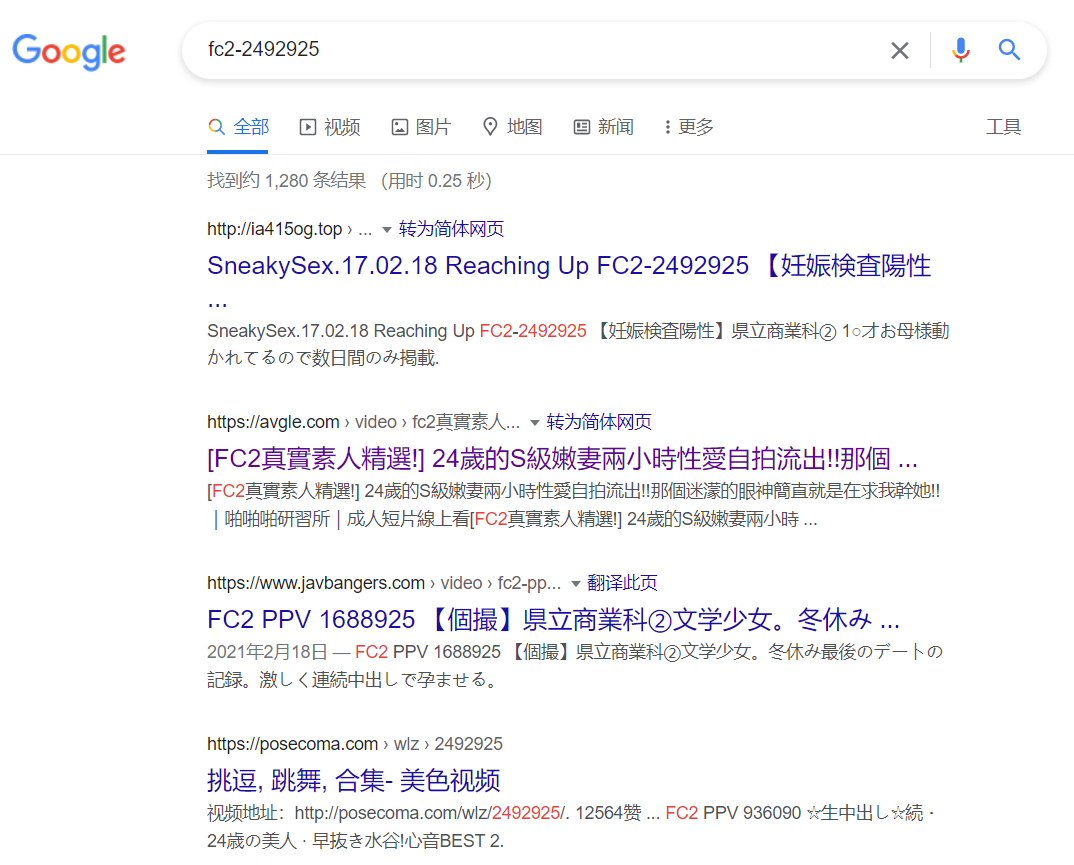Click 转为简体网页 beside ia415og.top result
The height and width of the screenshot is (865, 1074).
point(451,229)
